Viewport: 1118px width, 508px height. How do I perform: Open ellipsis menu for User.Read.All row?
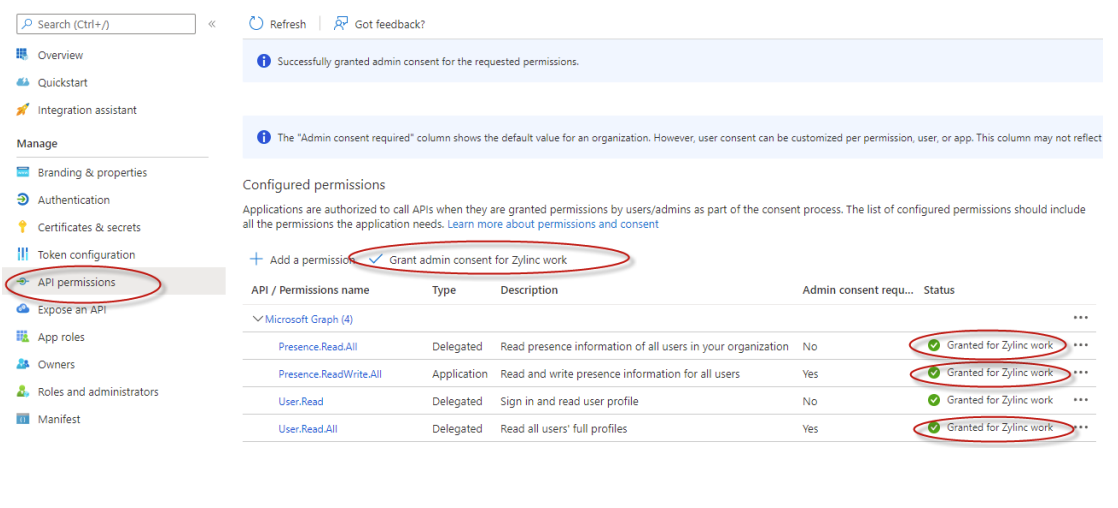1080,427
